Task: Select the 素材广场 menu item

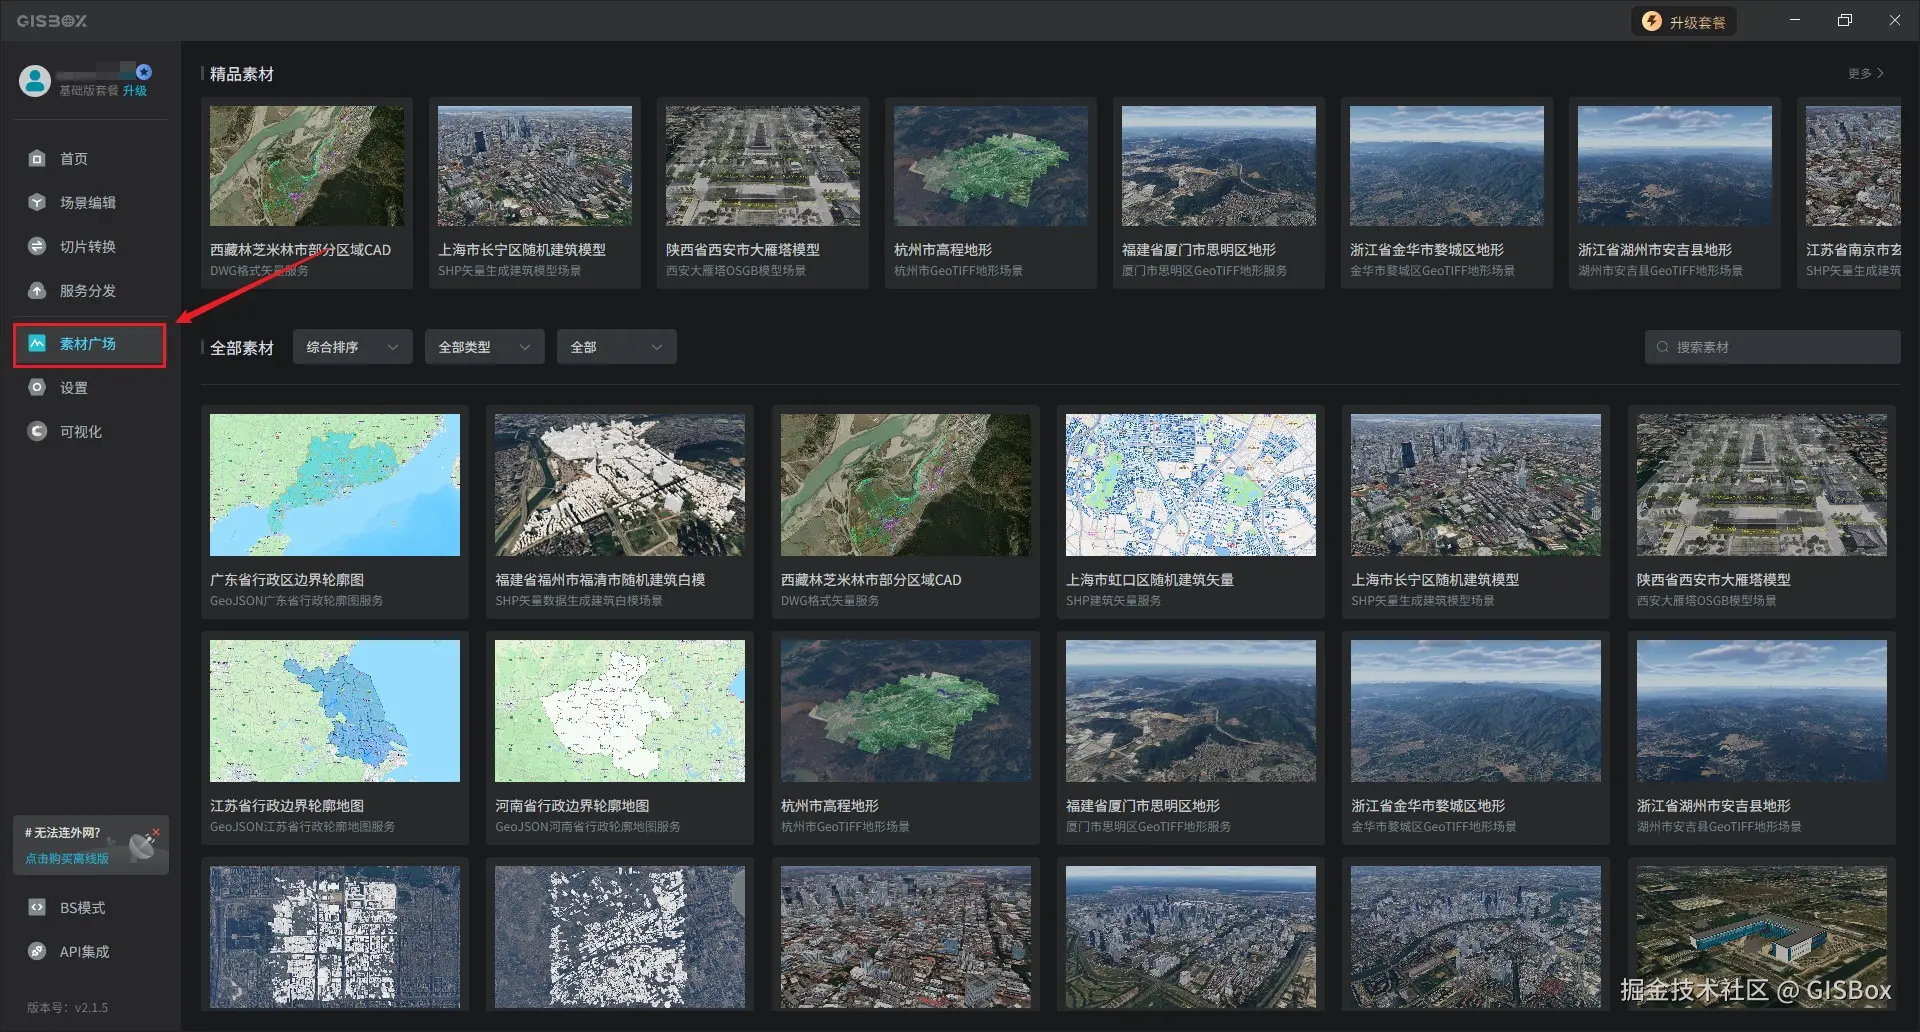Action: tap(90, 344)
